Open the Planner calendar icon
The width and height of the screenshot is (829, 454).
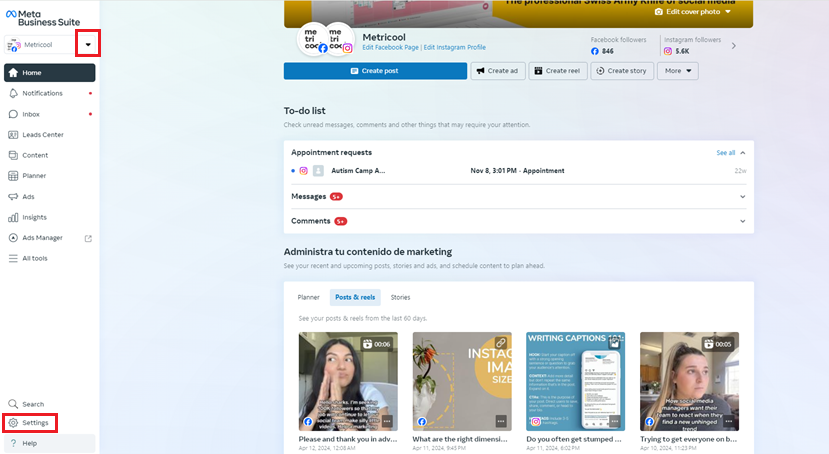coord(14,176)
